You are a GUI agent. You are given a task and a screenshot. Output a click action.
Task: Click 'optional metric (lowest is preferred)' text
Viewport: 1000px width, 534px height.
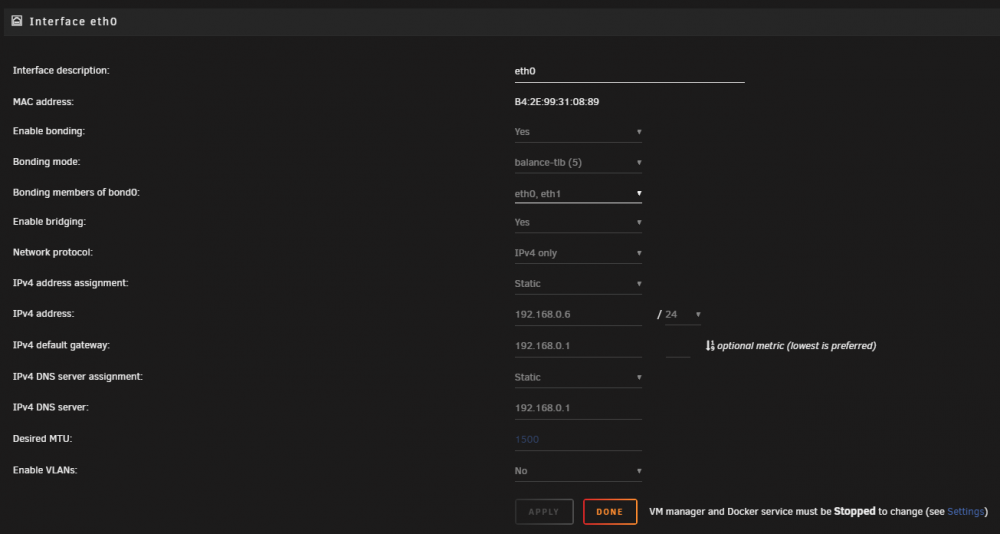pos(797,346)
